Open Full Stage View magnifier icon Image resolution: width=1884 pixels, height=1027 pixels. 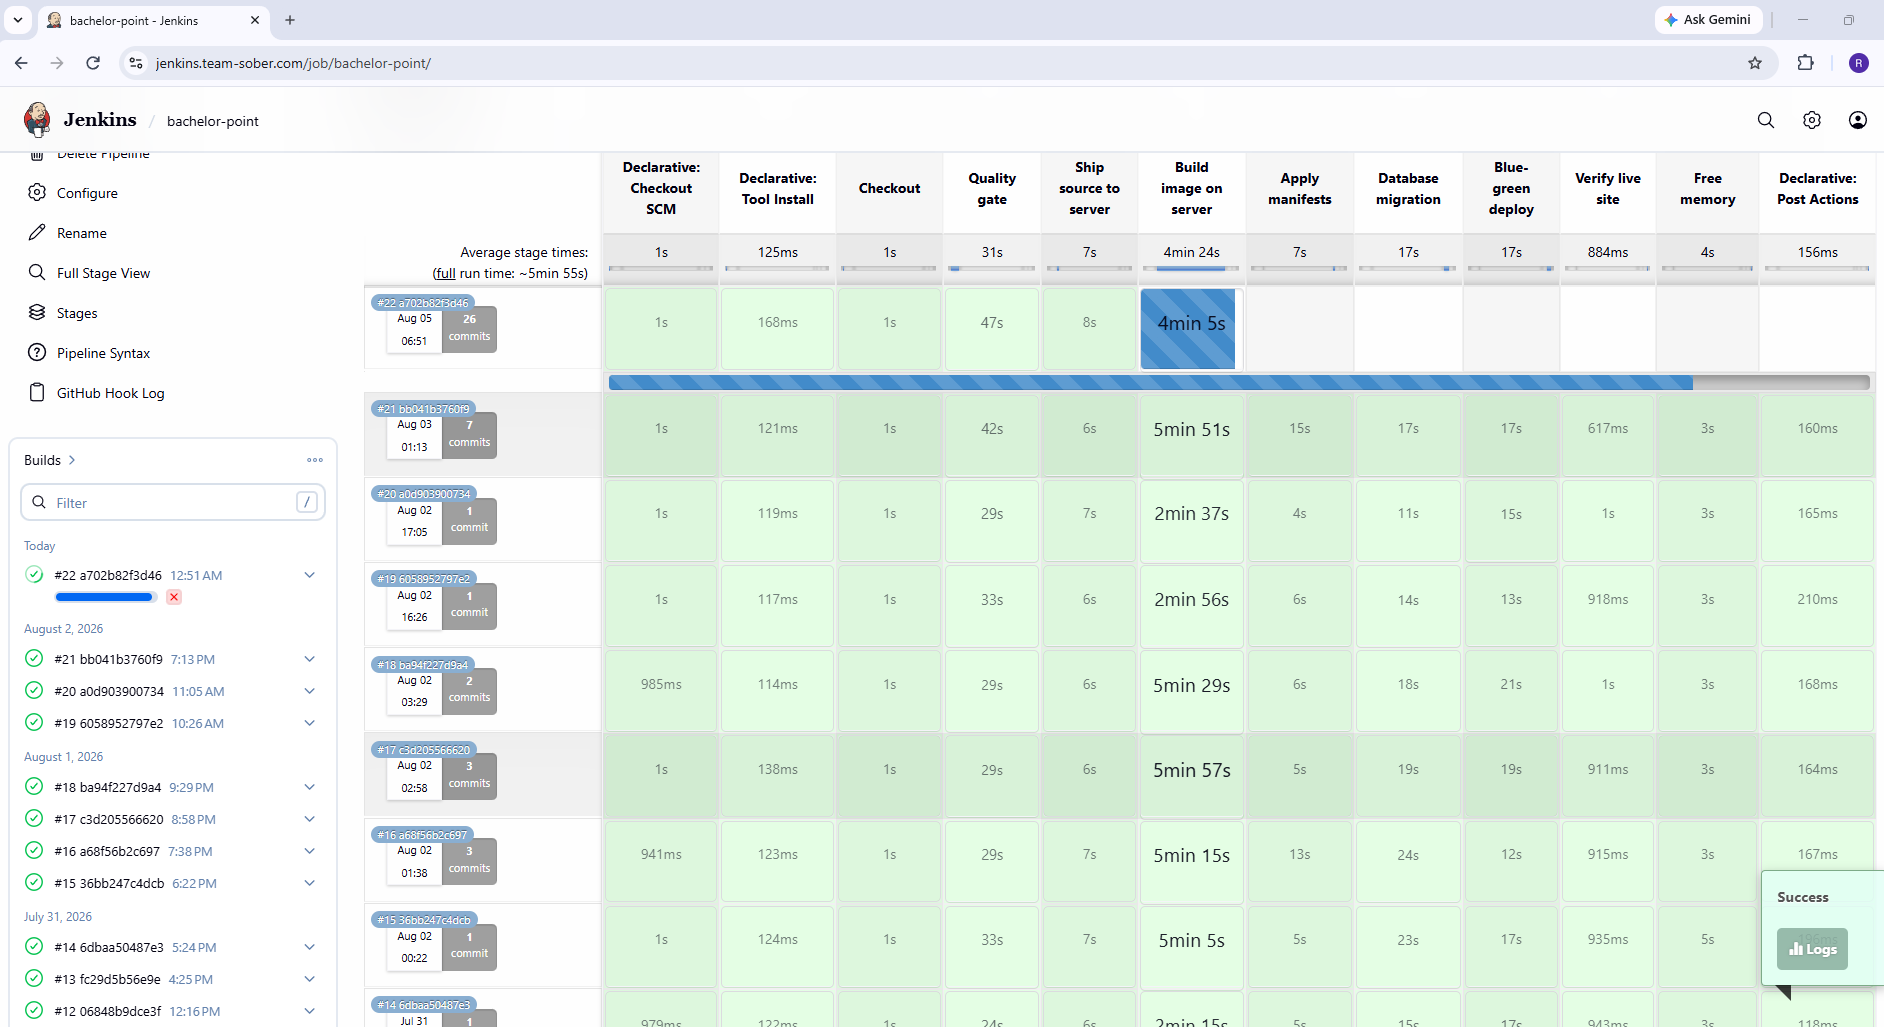(x=37, y=272)
